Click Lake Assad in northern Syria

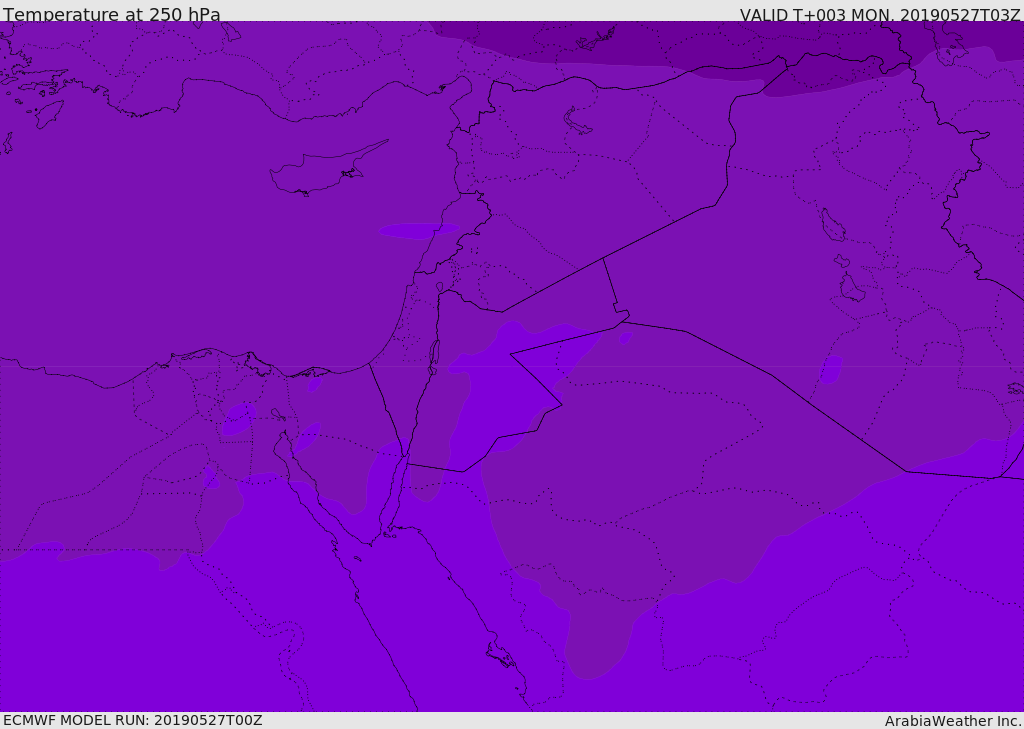coord(575,121)
